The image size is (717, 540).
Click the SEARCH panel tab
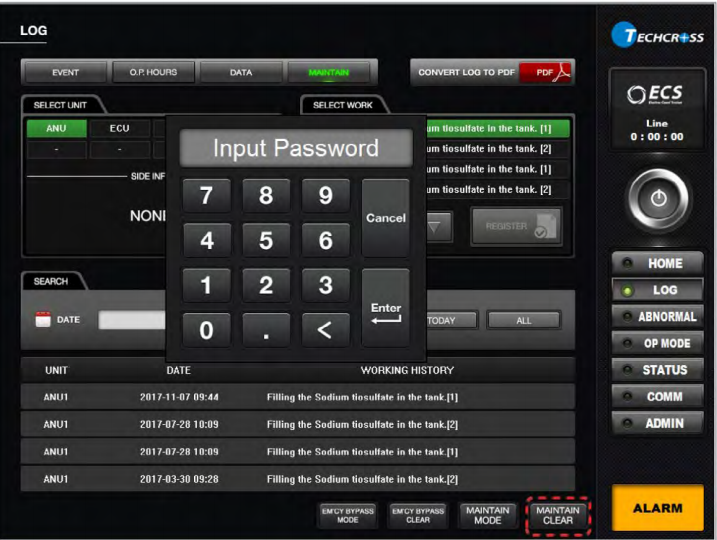pyautogui.click(x=51, y=281)
